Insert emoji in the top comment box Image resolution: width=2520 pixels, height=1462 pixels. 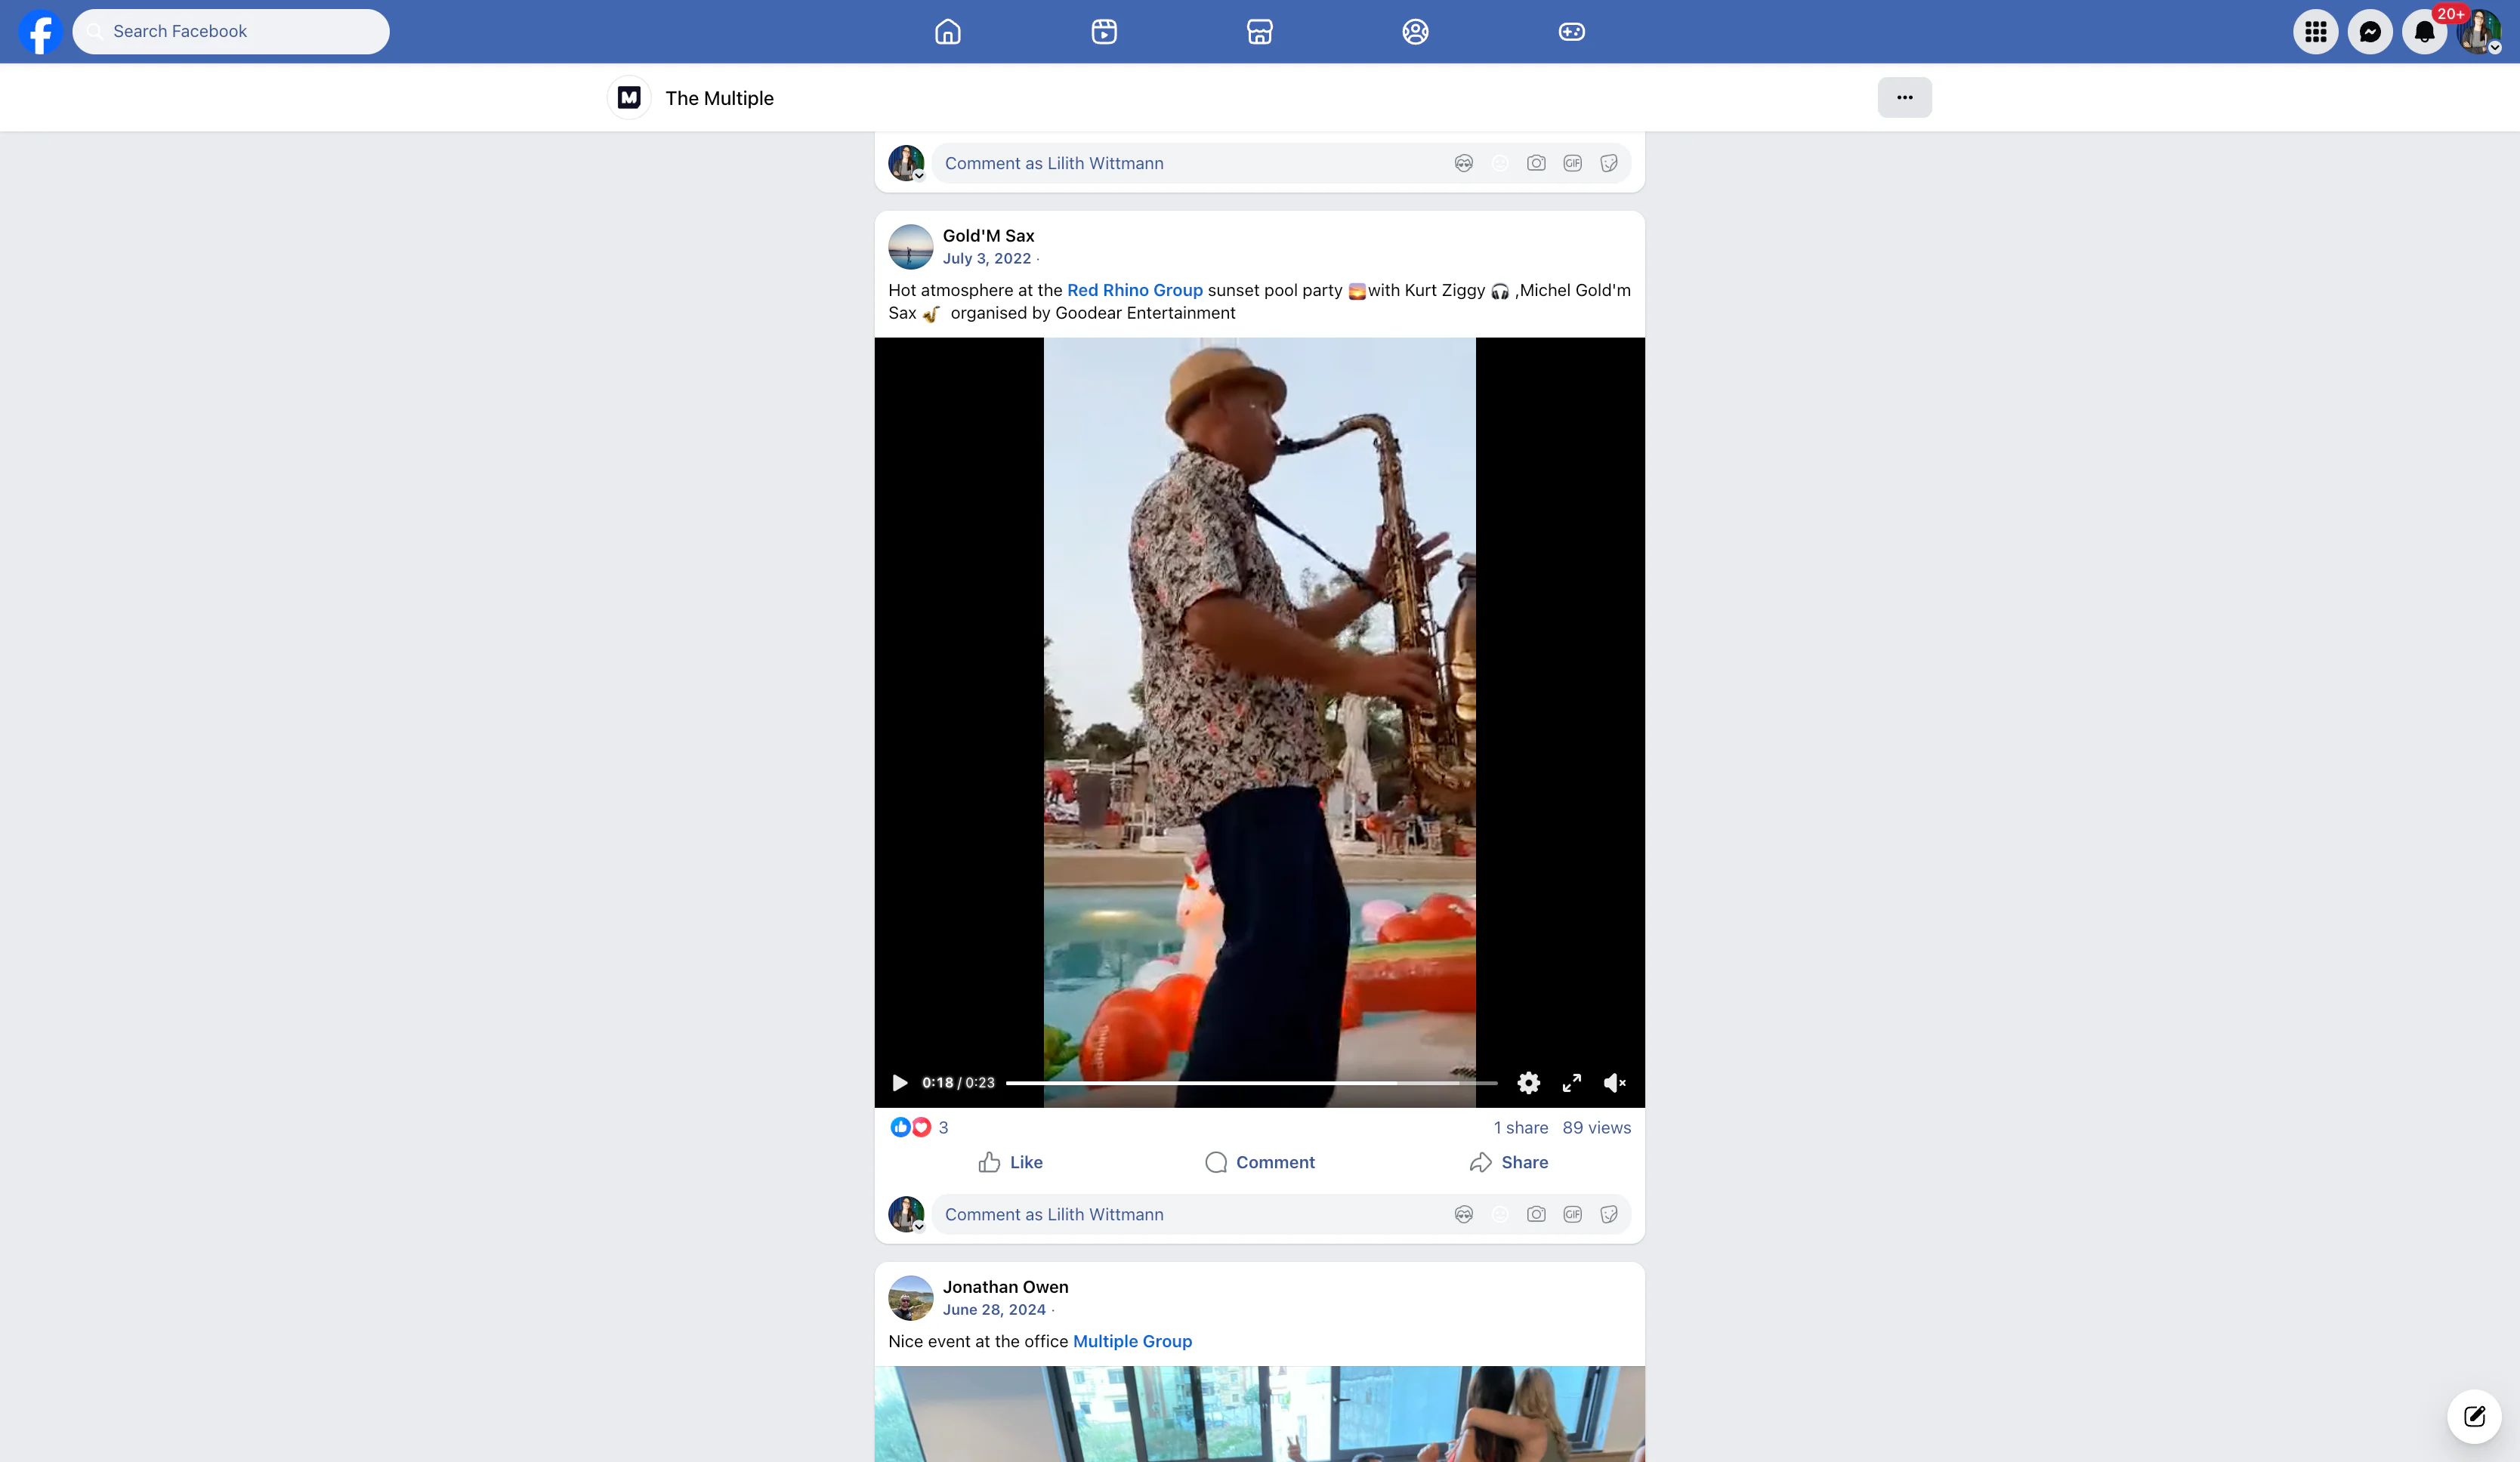(x=1499, y=163)
